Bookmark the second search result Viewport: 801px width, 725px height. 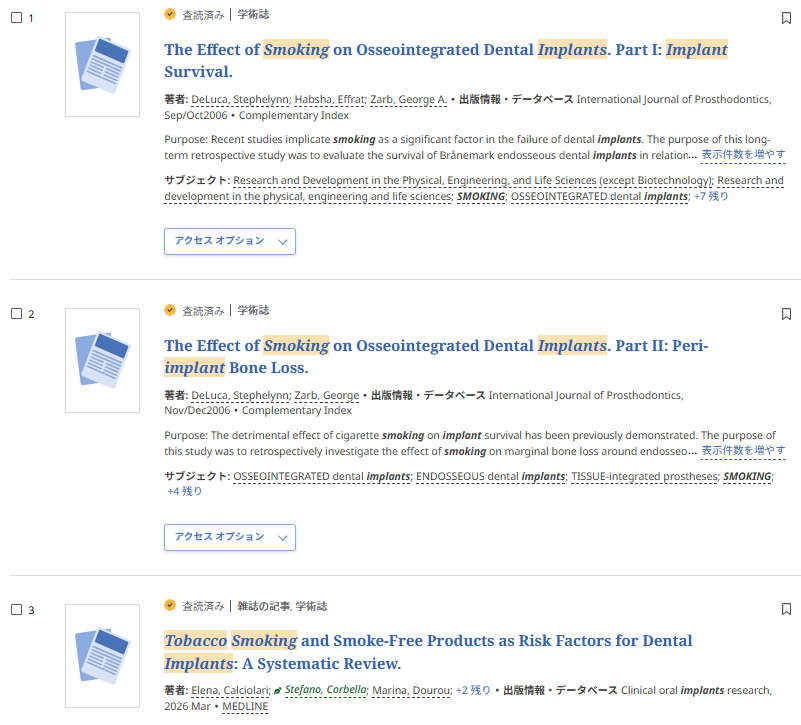point(786,314)
